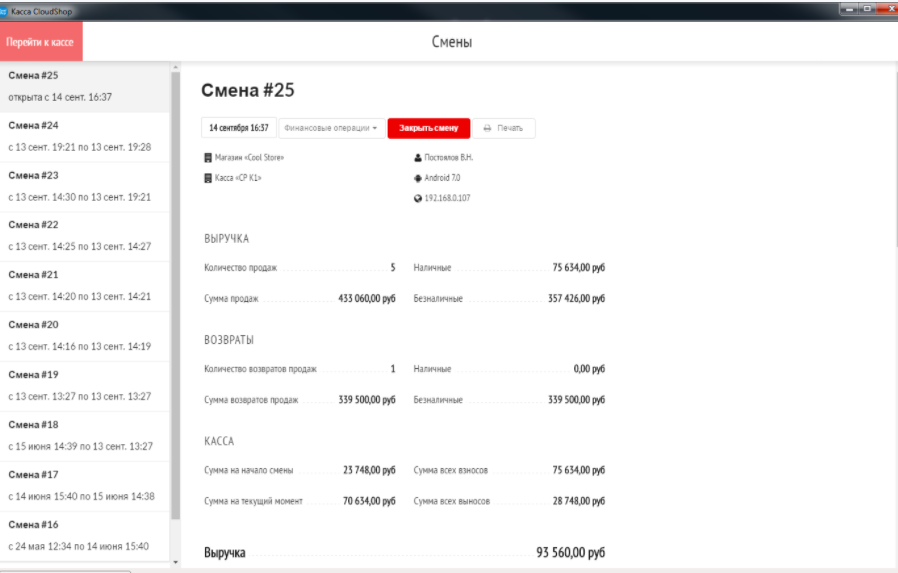Click the globe icon beside 192.168.0.107

(418, 199)
